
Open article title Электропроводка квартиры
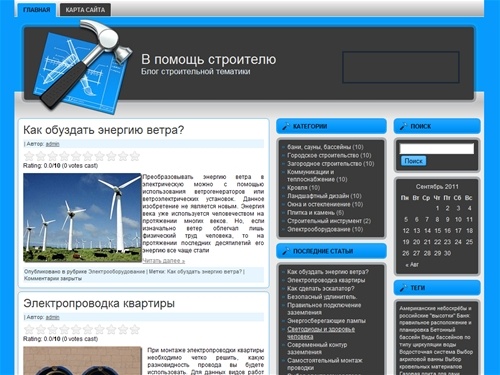tap(99, 303)
